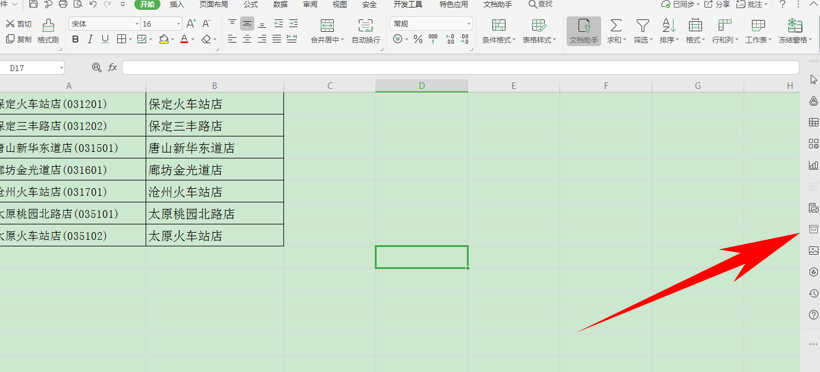The height and width of the screenshot is (372, 820).
Task: Click the Sort A-Z icon
Action: (669, 25)
